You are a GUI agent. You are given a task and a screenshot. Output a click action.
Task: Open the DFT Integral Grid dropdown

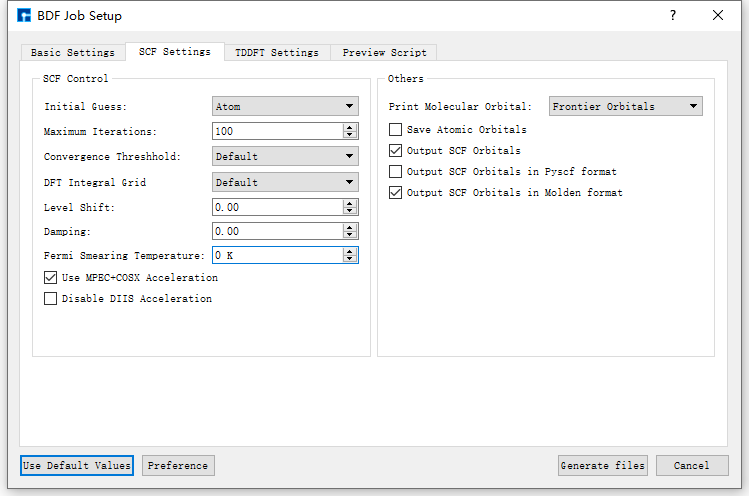point(285,182)
